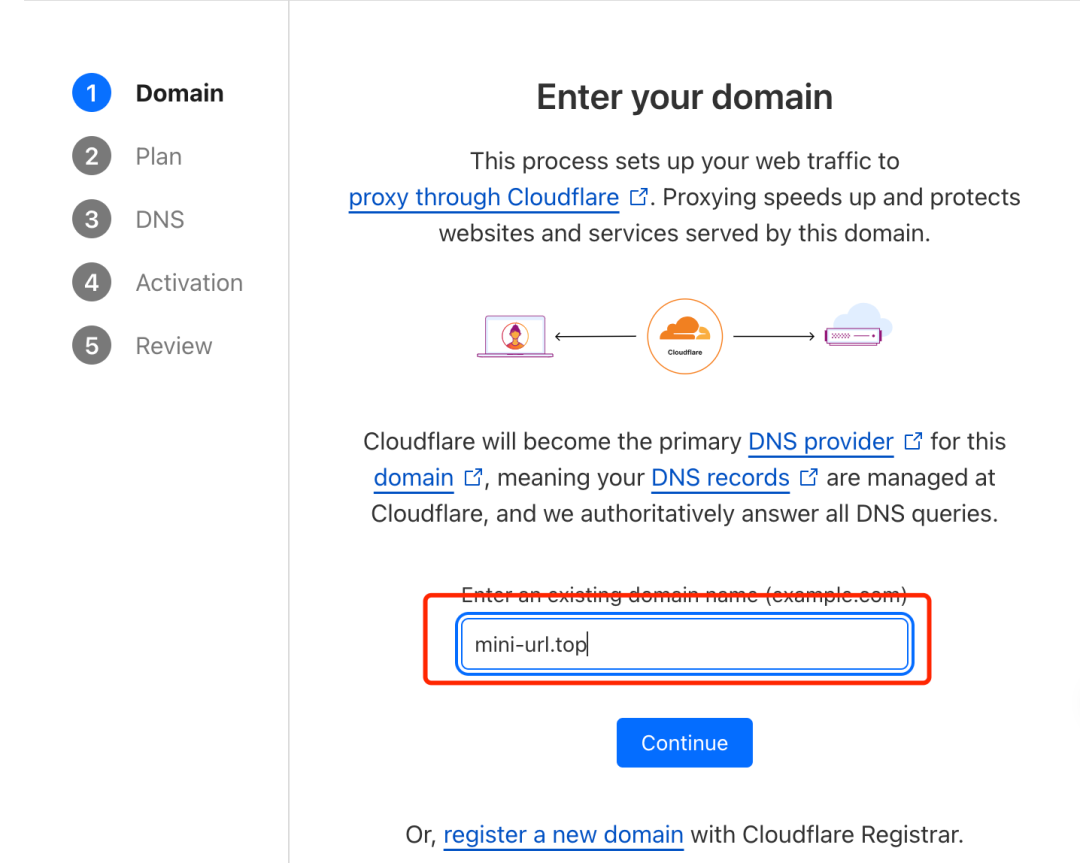This screenshot has width=1080, height=863.
Task: Click the Cloudflare logo in the diagram
Action: [685, 336]
